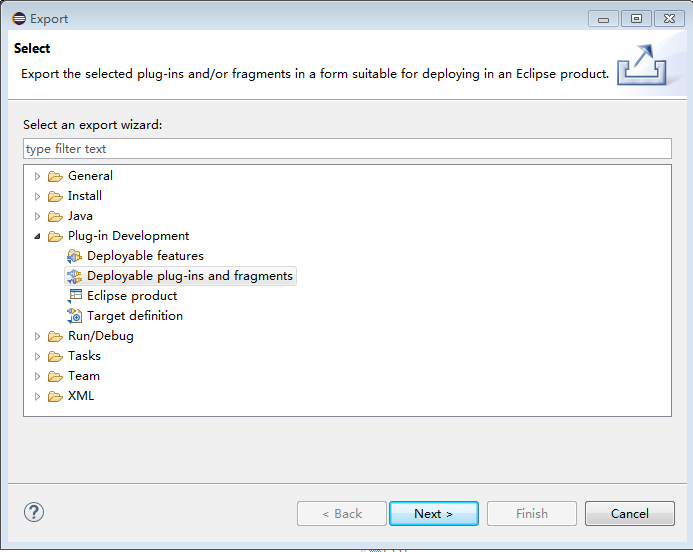Click the Eclipse product icon

tap(74, 296)
